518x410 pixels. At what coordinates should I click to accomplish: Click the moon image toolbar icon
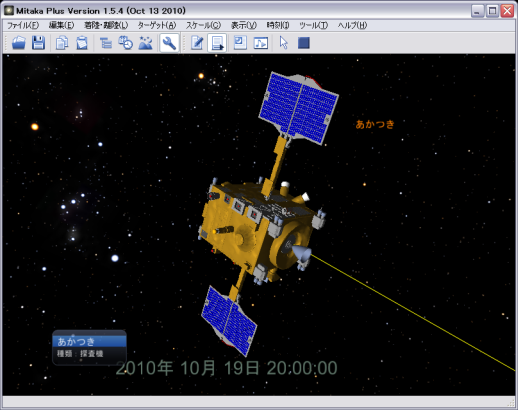pyautogui.click(x=240, y=43)
